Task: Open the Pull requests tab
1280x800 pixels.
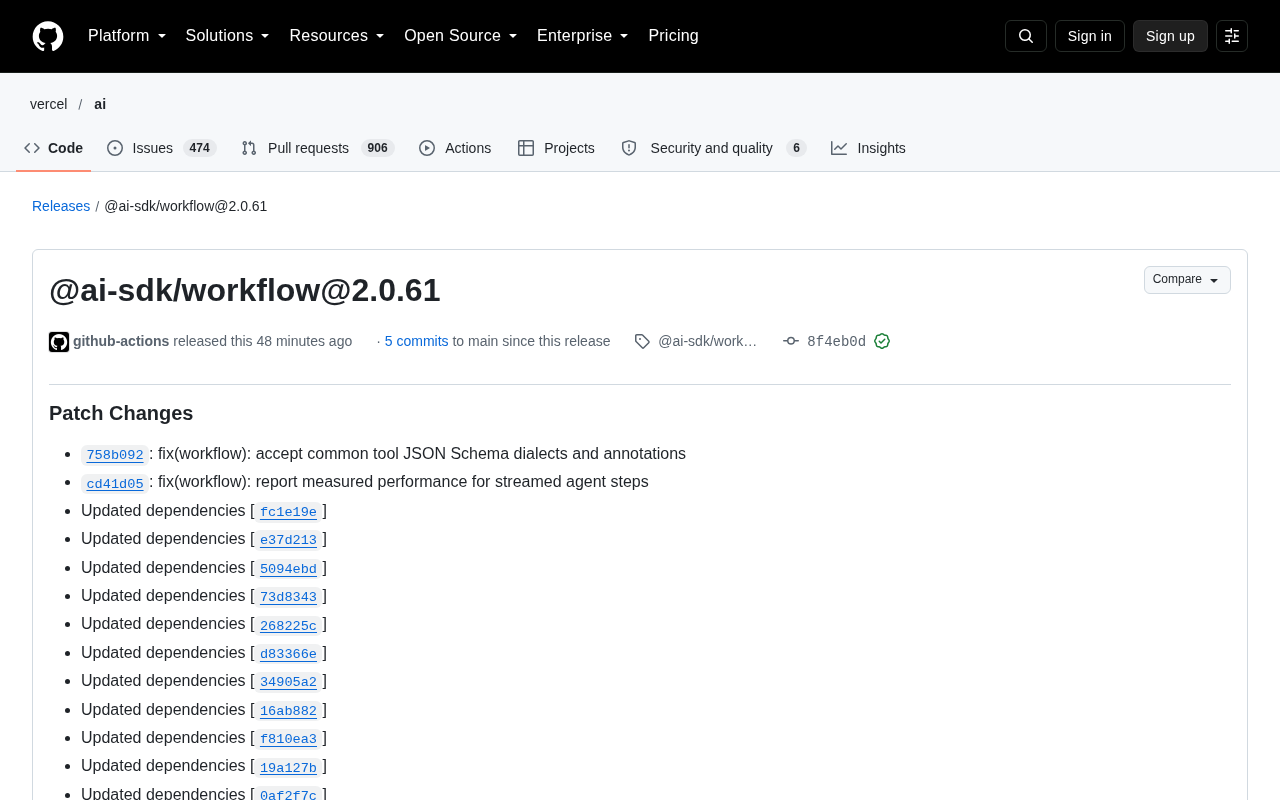Action: (x=318, y=148)
